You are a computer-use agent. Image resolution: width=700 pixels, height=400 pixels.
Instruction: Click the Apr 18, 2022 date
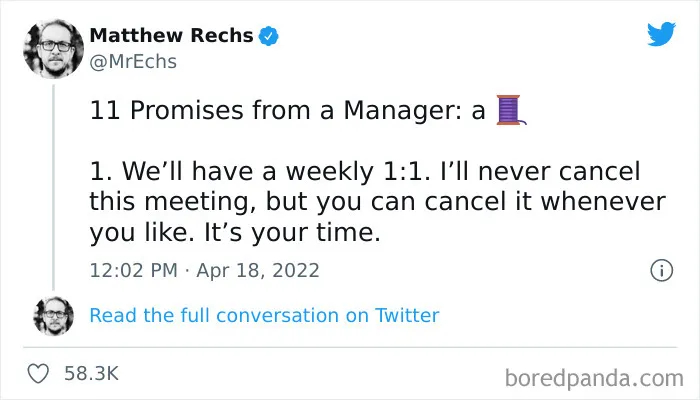(x=258, y=271)
